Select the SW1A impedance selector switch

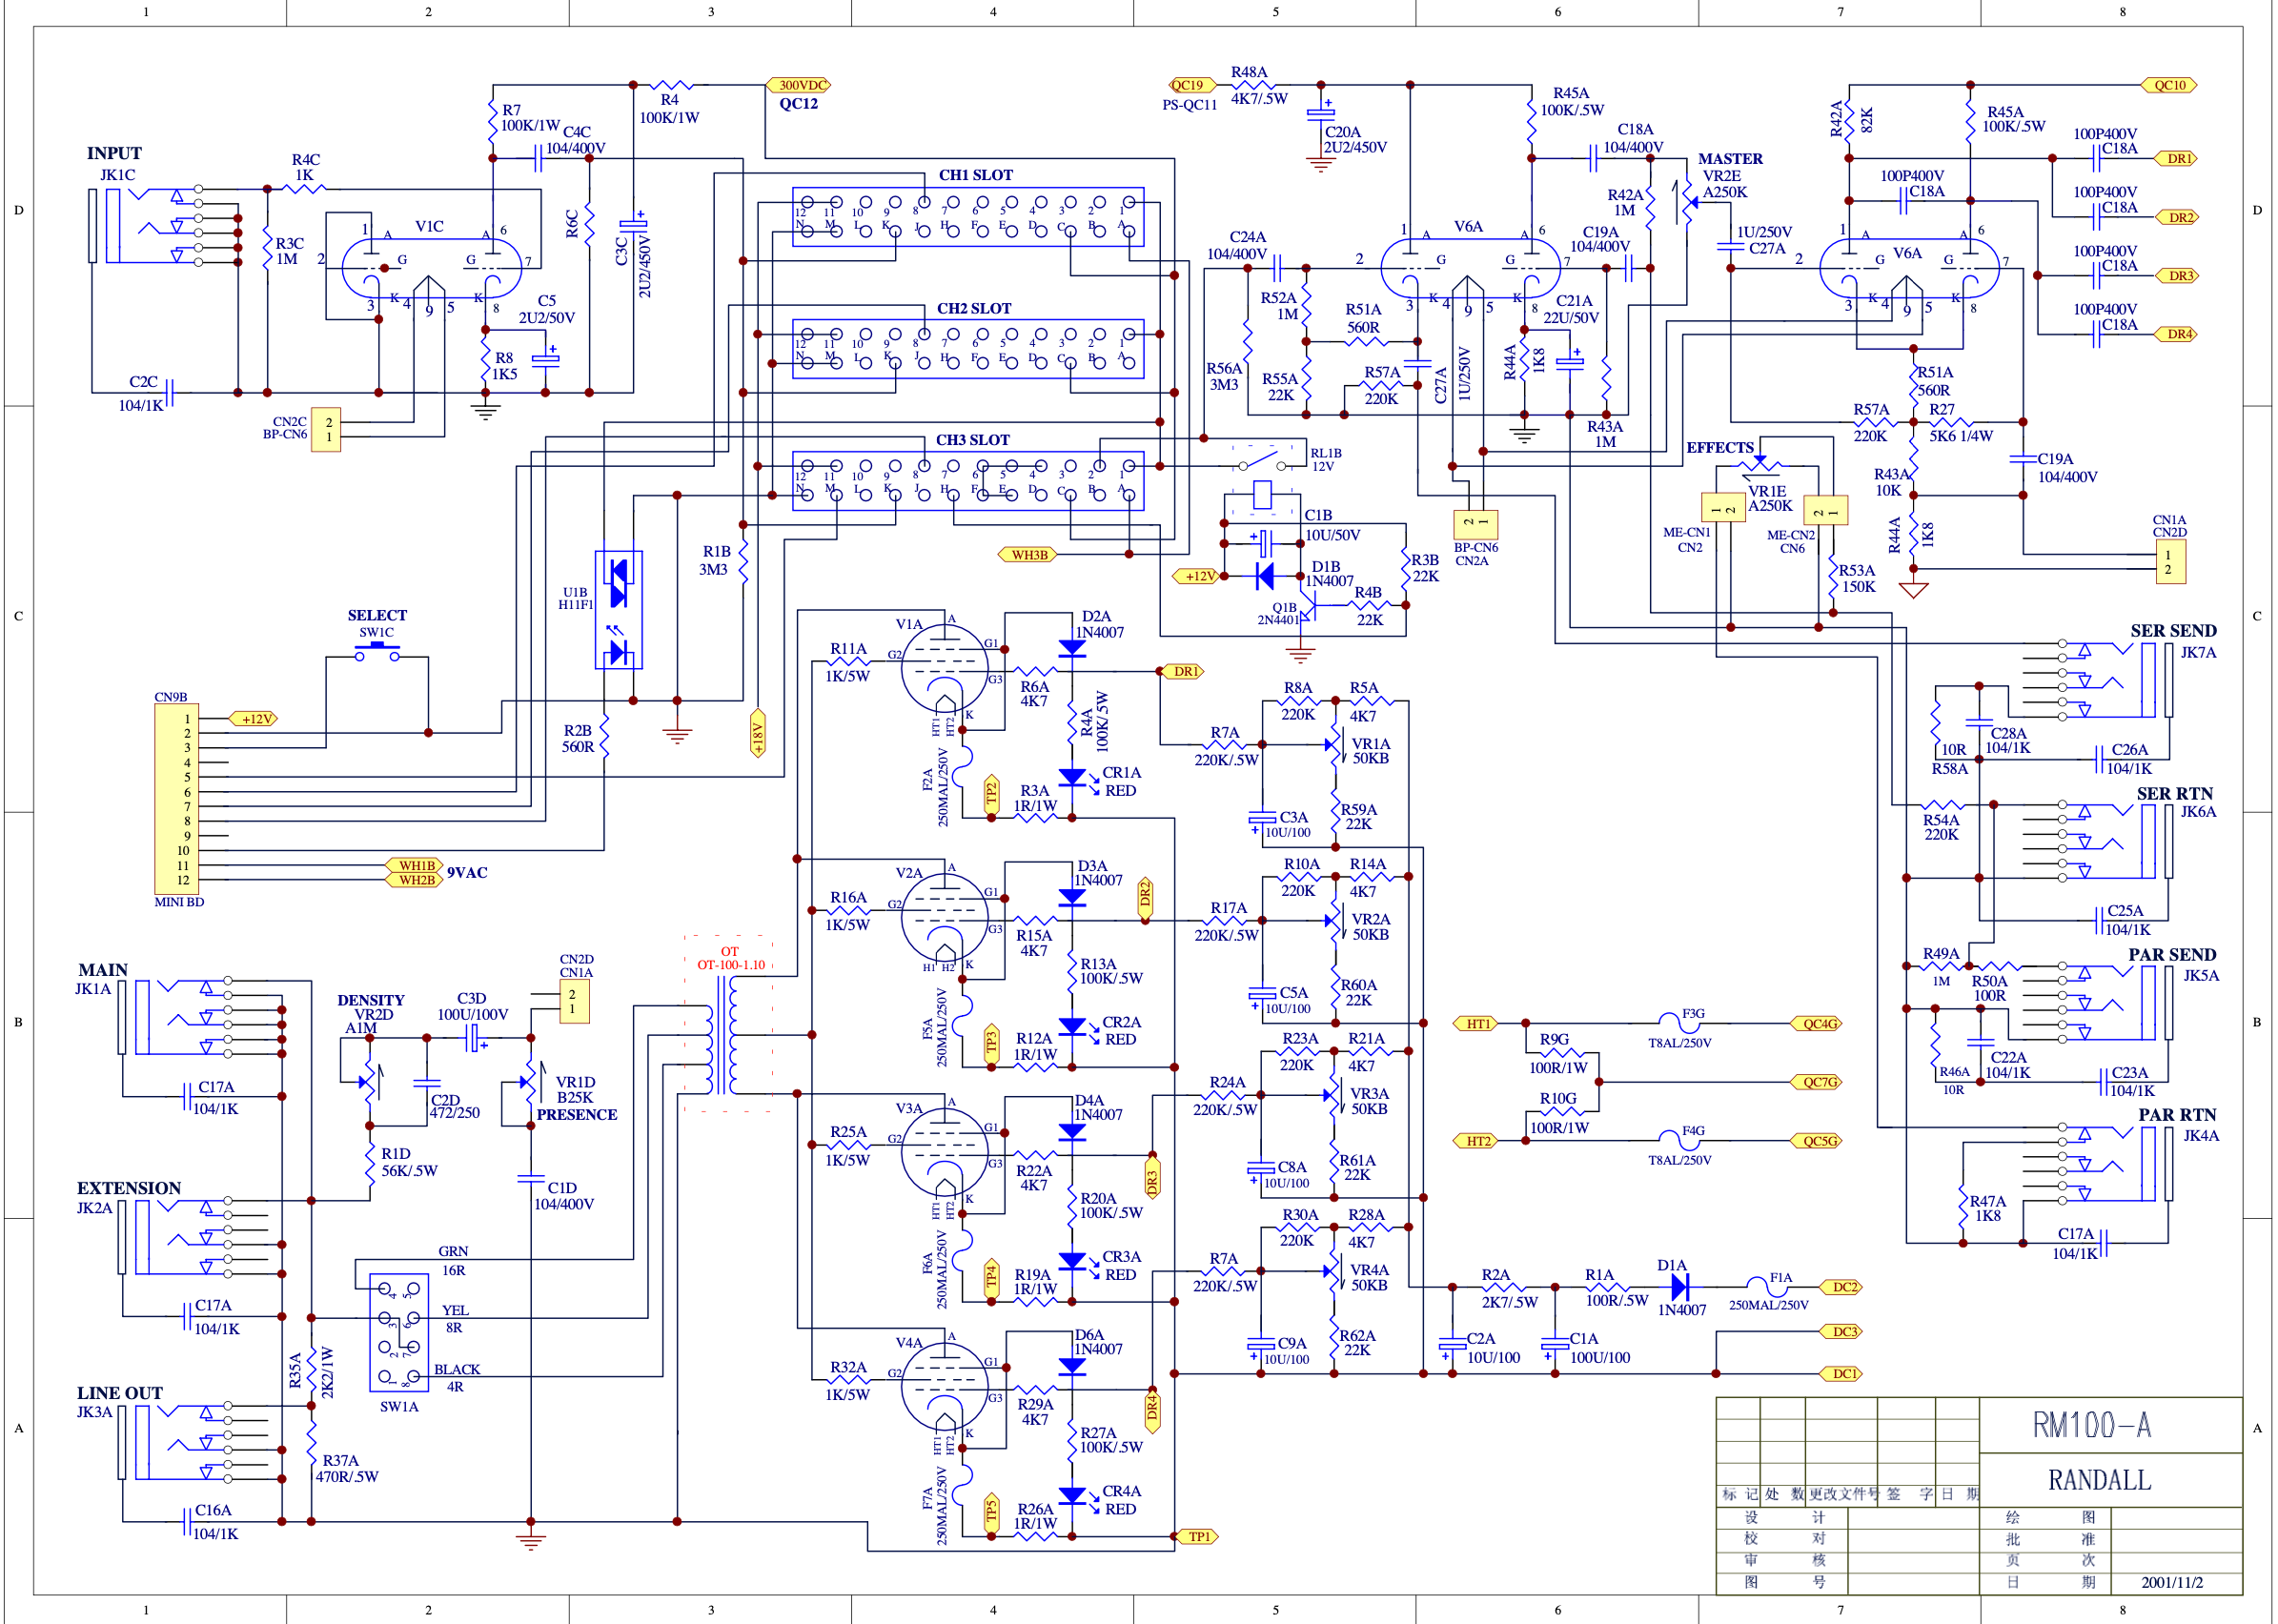click(399, 1334)
